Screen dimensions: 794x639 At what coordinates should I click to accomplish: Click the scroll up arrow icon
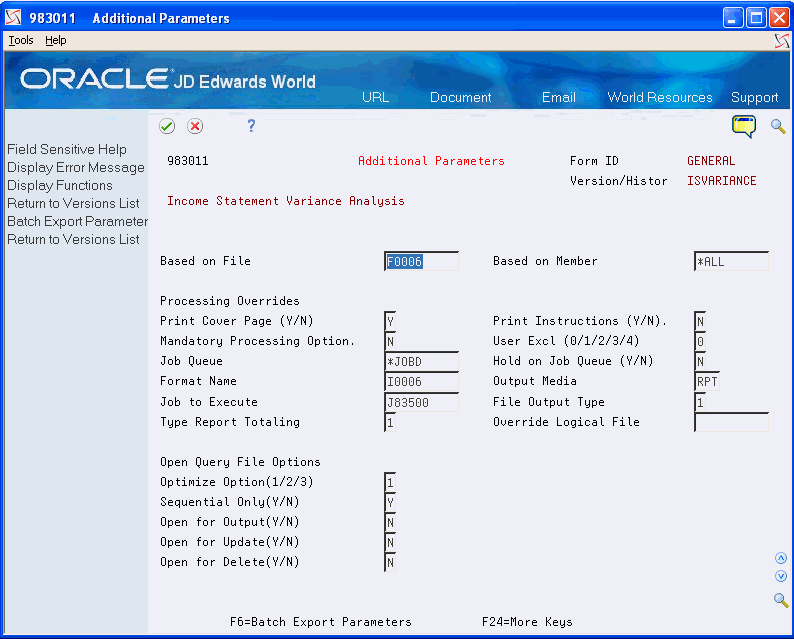(781, 558)
